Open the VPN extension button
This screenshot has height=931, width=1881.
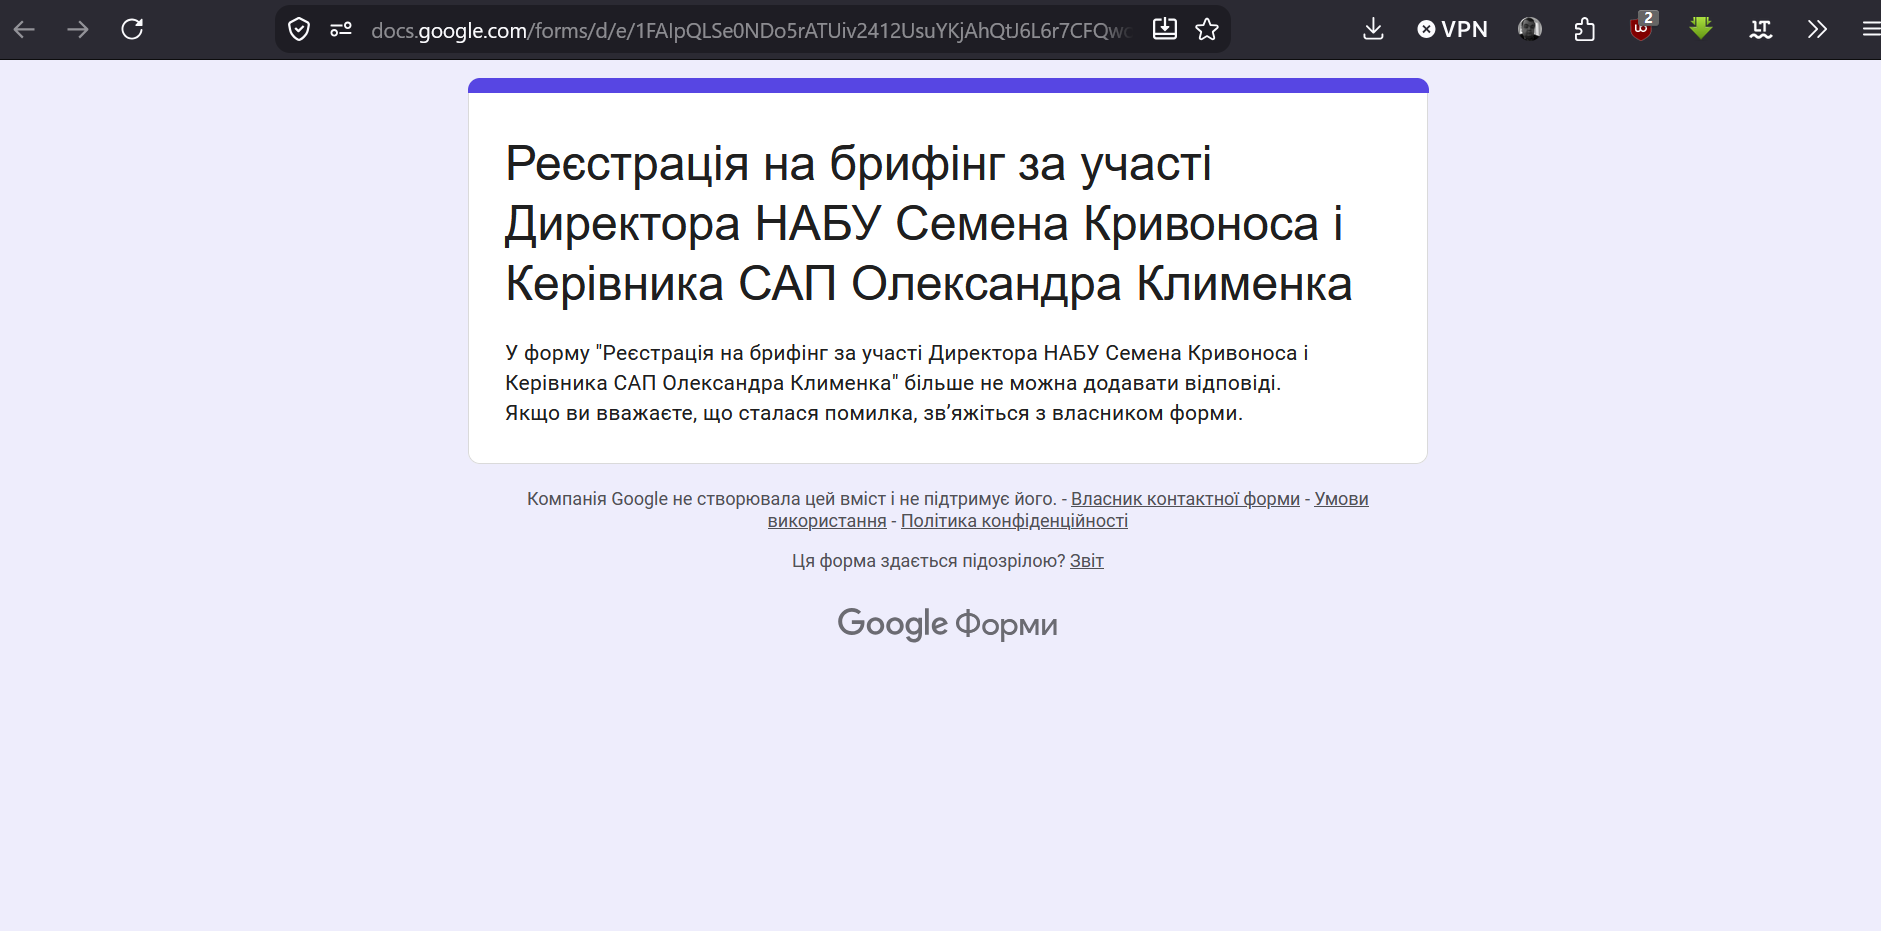[x=1452, y=29]
